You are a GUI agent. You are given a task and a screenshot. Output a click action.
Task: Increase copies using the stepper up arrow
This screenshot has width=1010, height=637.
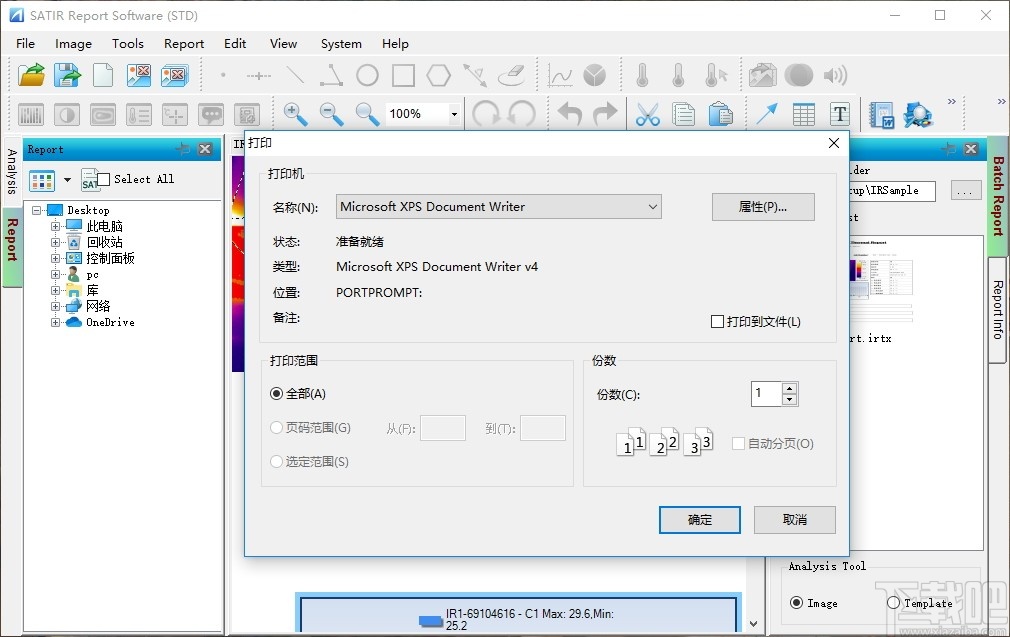click(789, 388)
